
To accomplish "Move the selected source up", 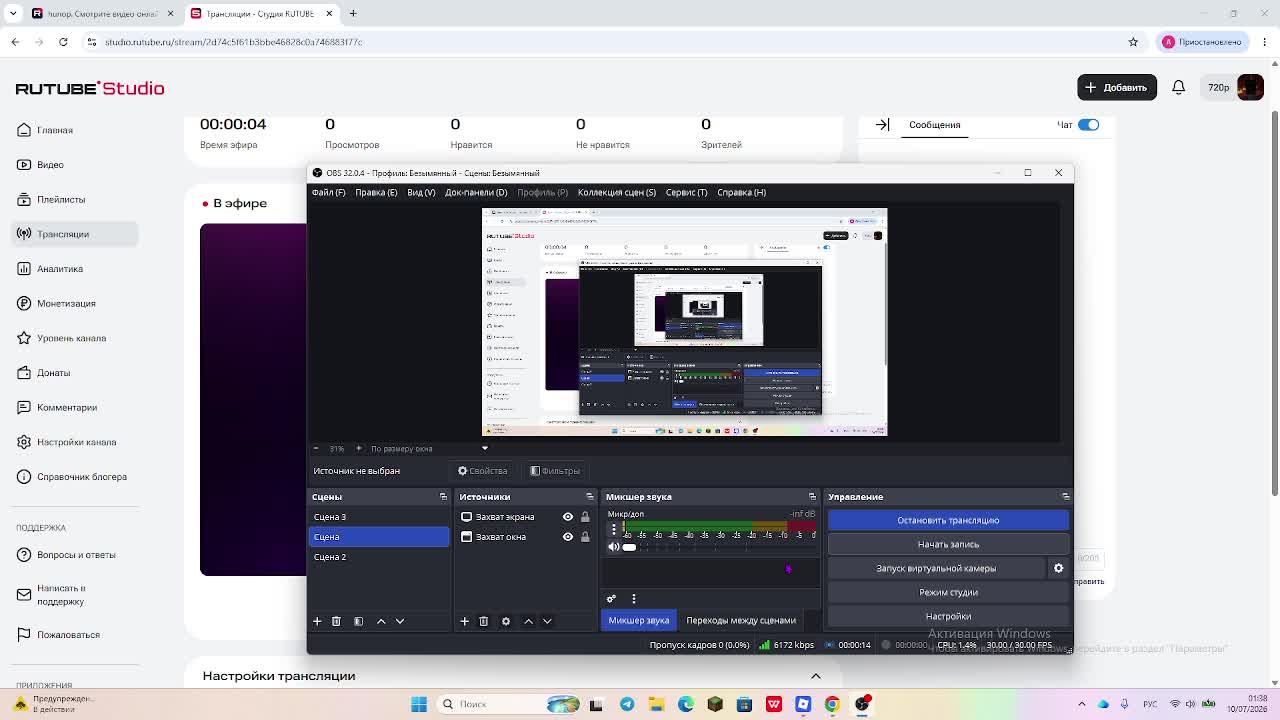I will click(x=528, y=621).
